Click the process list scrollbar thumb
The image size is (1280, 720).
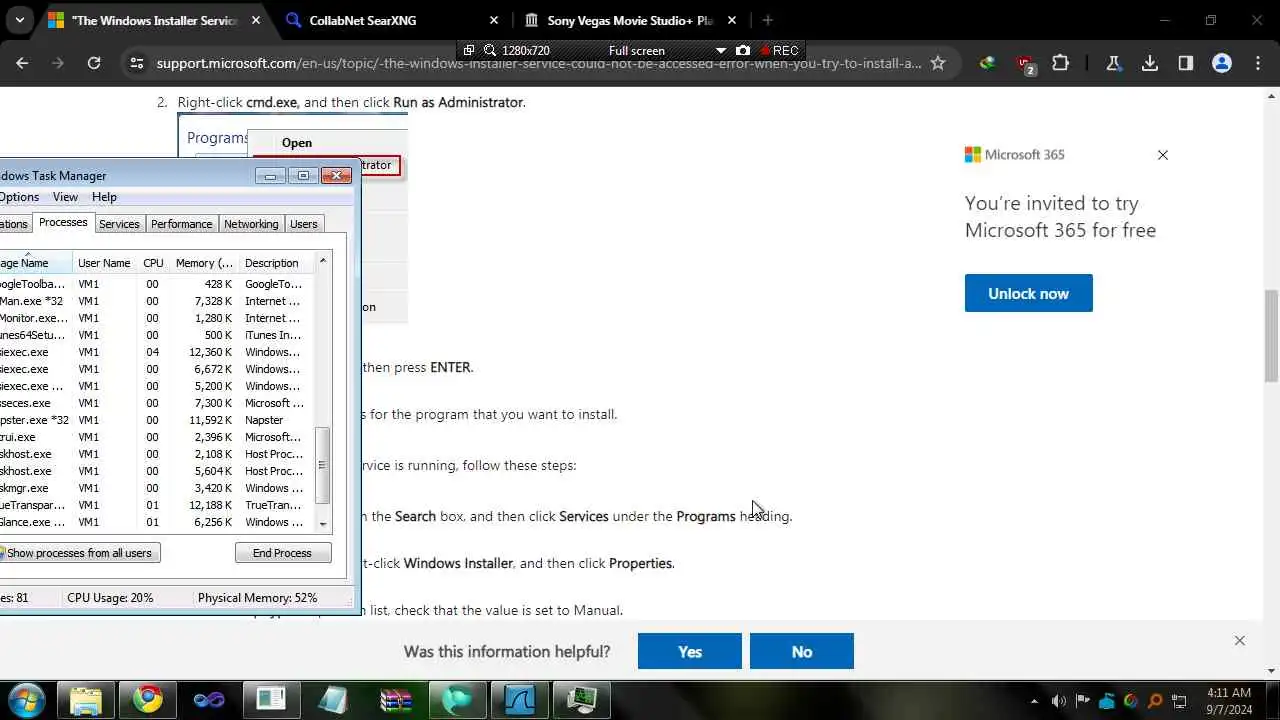tap(322, 466)
